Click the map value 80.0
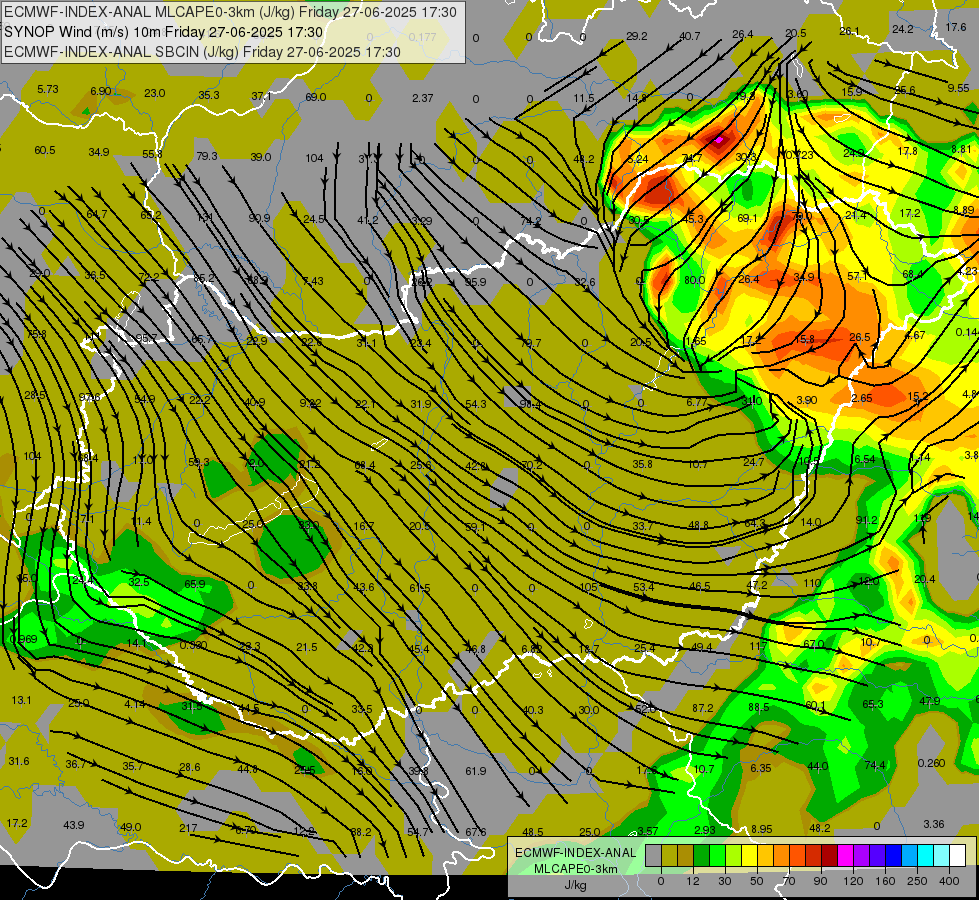 [x=694, y=280]
